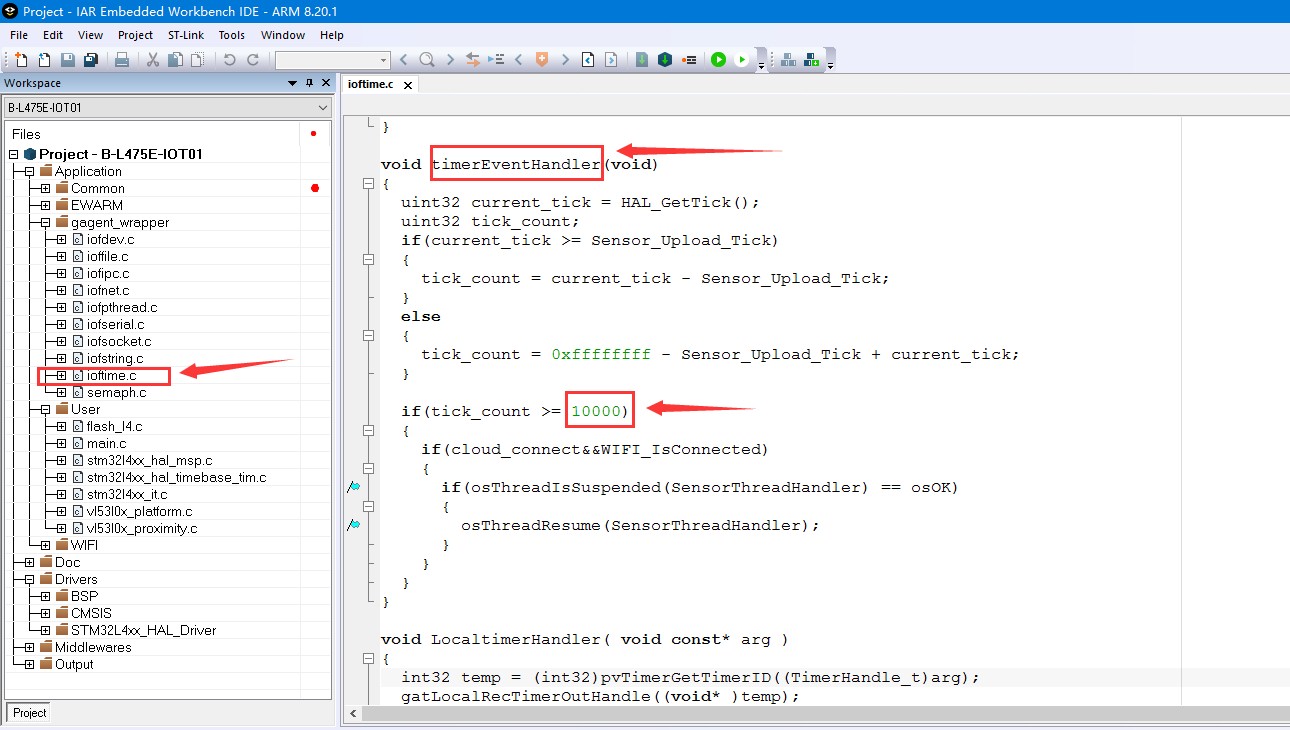The height and width of the screenshot is (730, 1290).
Task: Collapse the gagent_wrapper folder node
Action: click(45, 222)
